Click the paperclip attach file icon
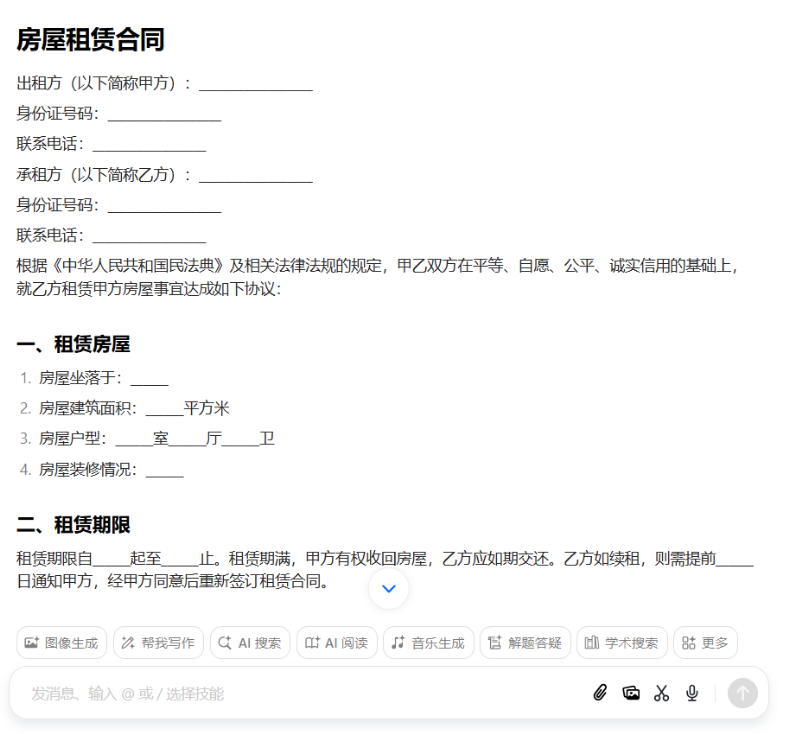Screen dimensions: 785x734 pos(600,693)
